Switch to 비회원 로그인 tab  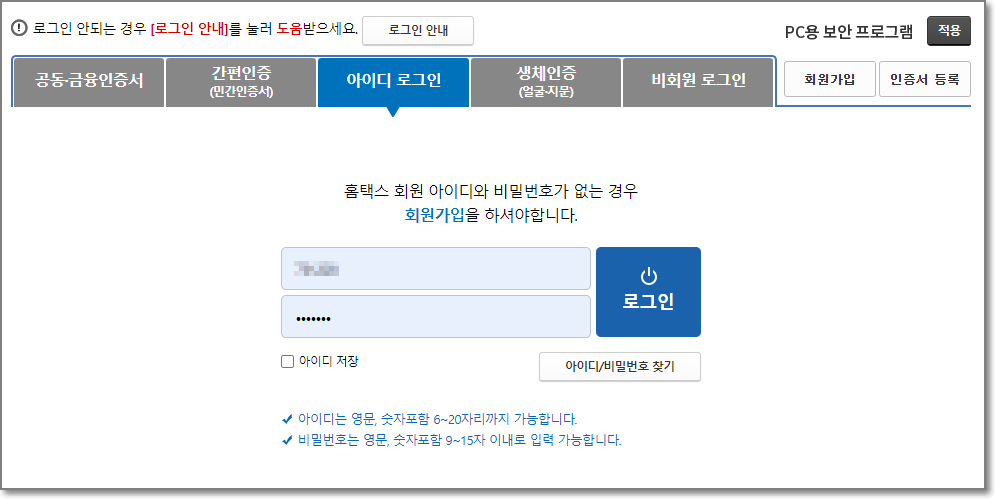(x=698, y=82)
